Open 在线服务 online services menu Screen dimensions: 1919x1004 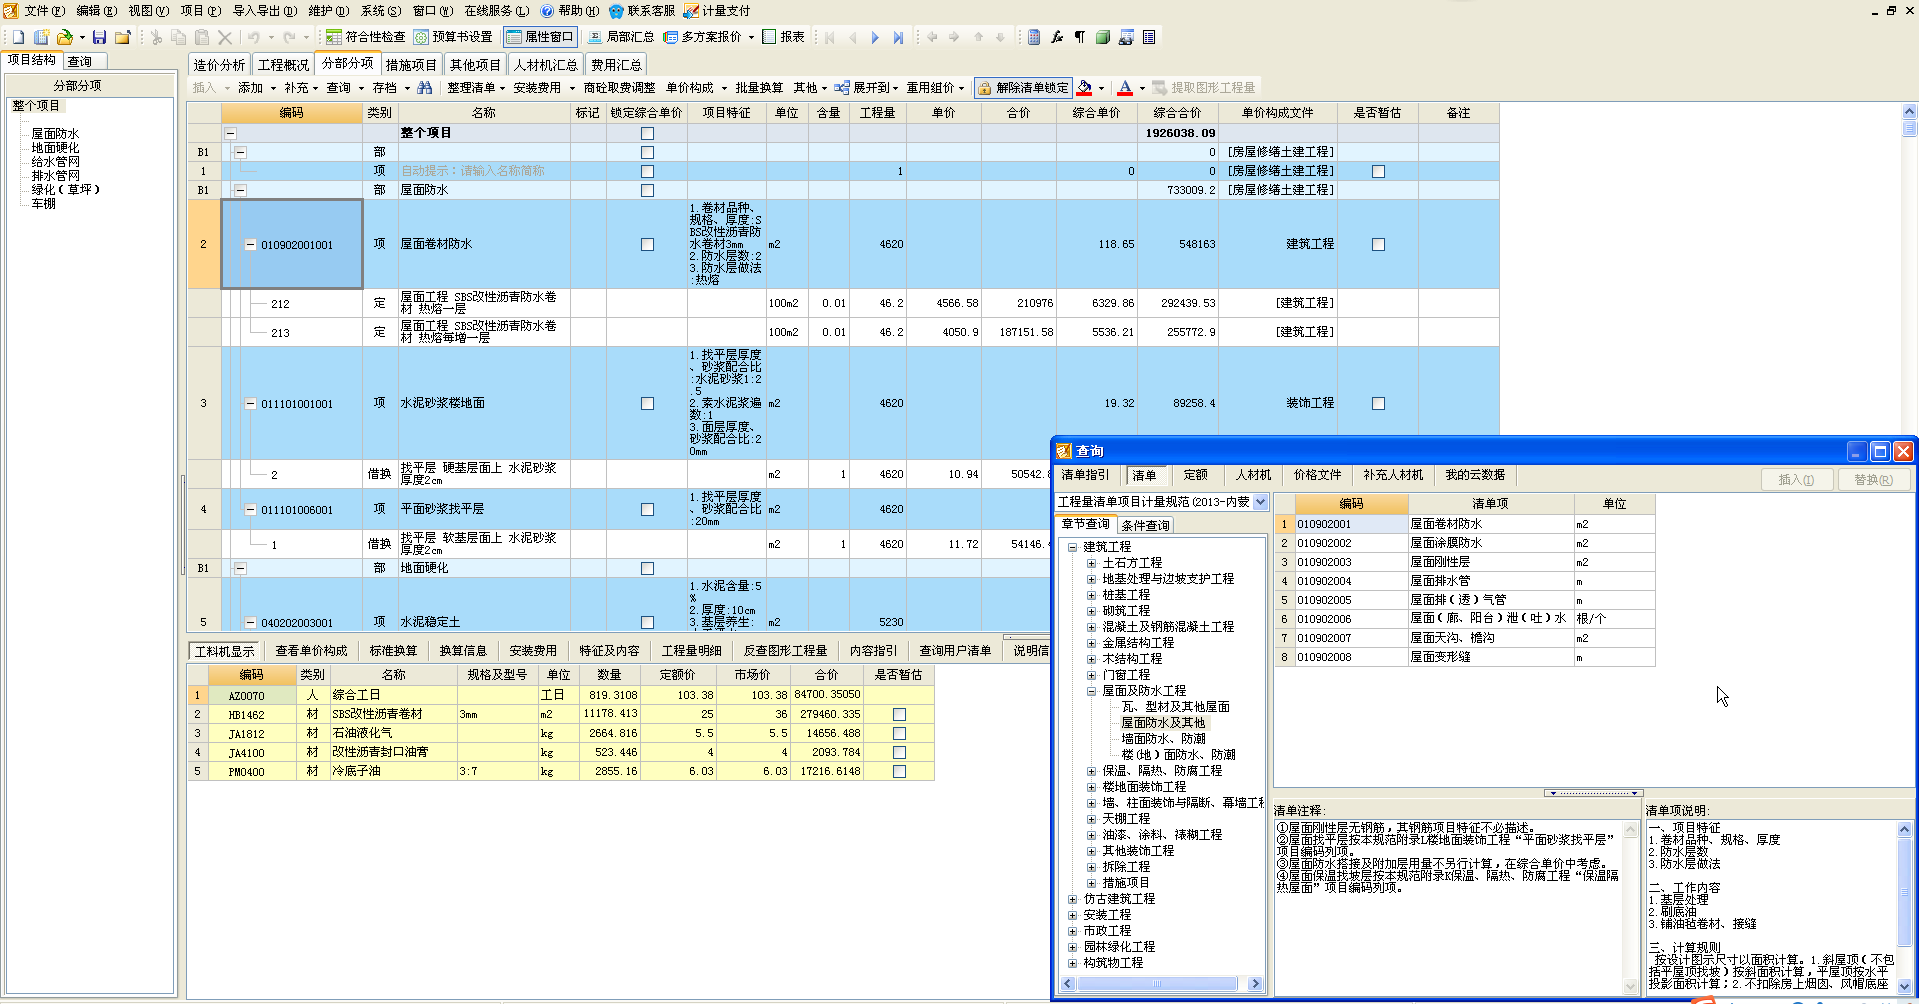point(497,11)
